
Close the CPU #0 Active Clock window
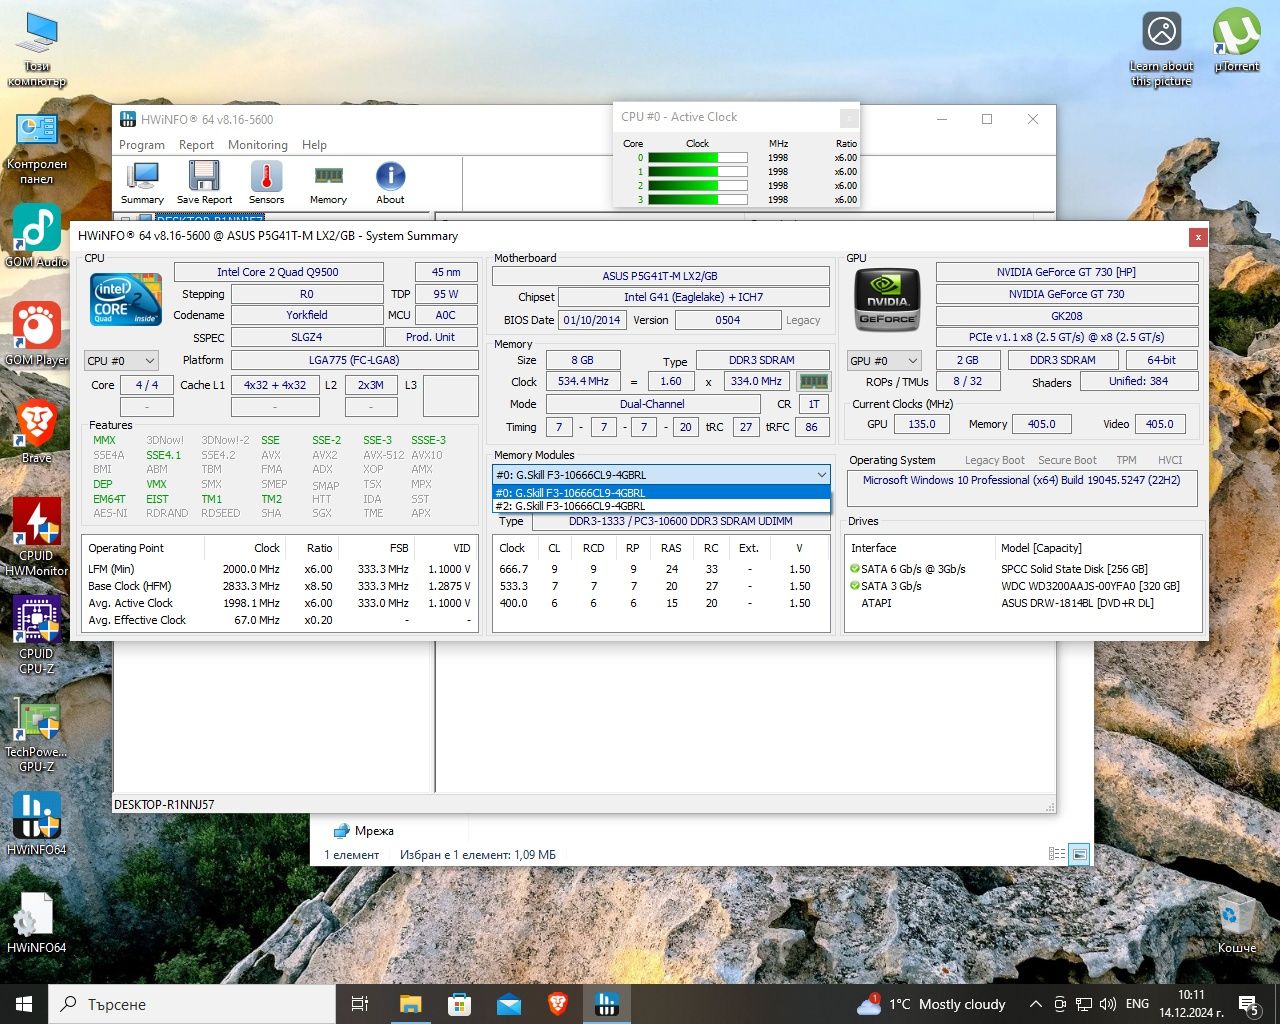(x=848, y=118)
